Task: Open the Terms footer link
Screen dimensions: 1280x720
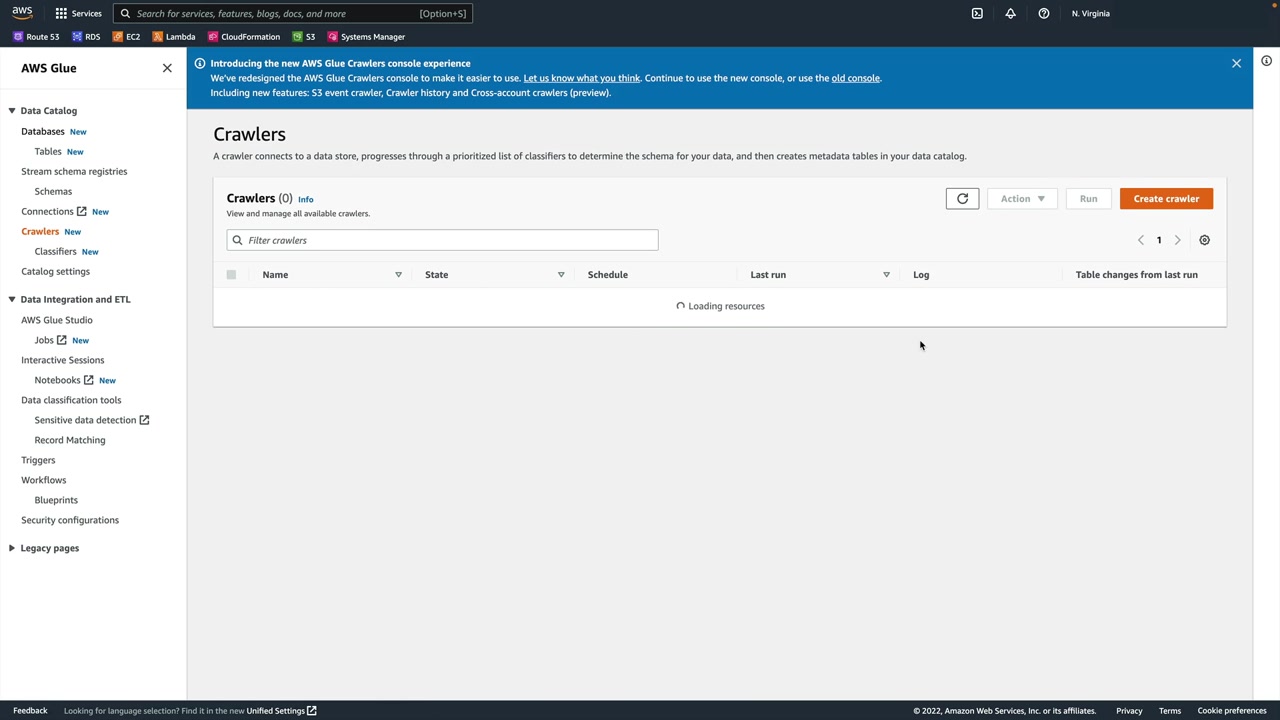Action: (x=1170, y=711)
